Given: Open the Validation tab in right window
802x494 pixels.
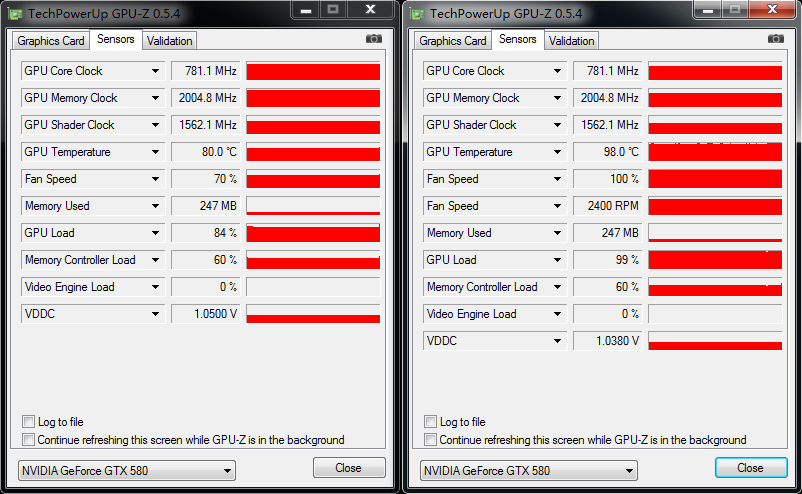Looking at the screenshot, I should click(571, 41).
